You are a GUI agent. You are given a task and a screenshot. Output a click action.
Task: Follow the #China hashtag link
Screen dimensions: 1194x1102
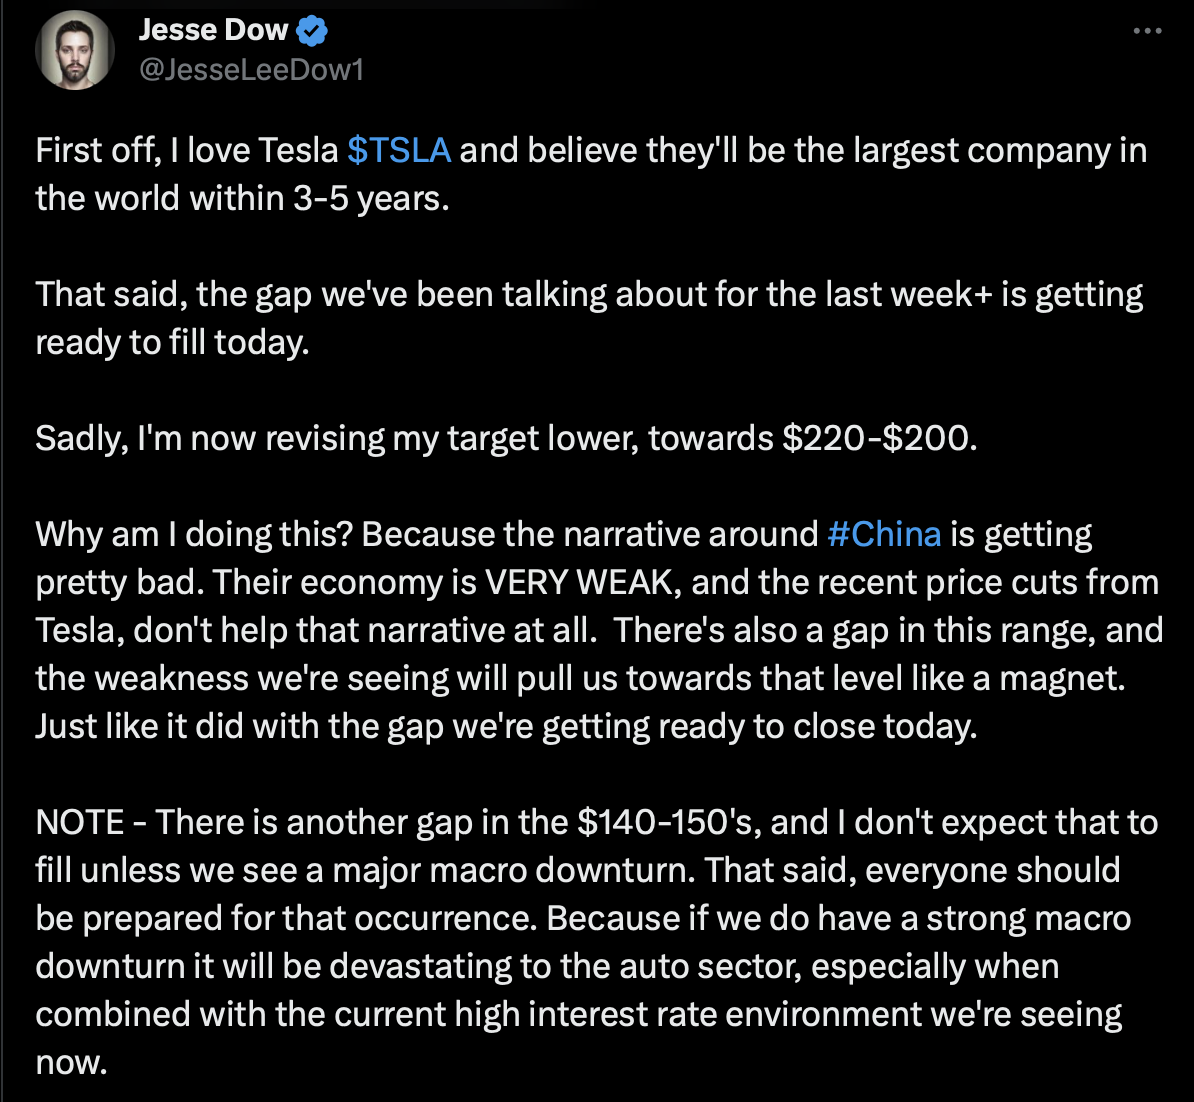pyautogui.click(x=884, y=534)
